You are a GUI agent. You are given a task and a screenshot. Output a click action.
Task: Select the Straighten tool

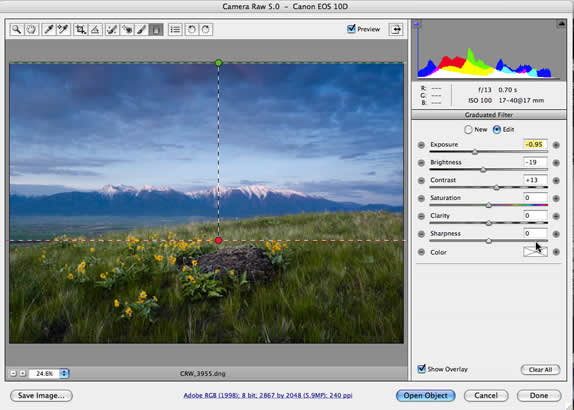(x=95, y=29)
